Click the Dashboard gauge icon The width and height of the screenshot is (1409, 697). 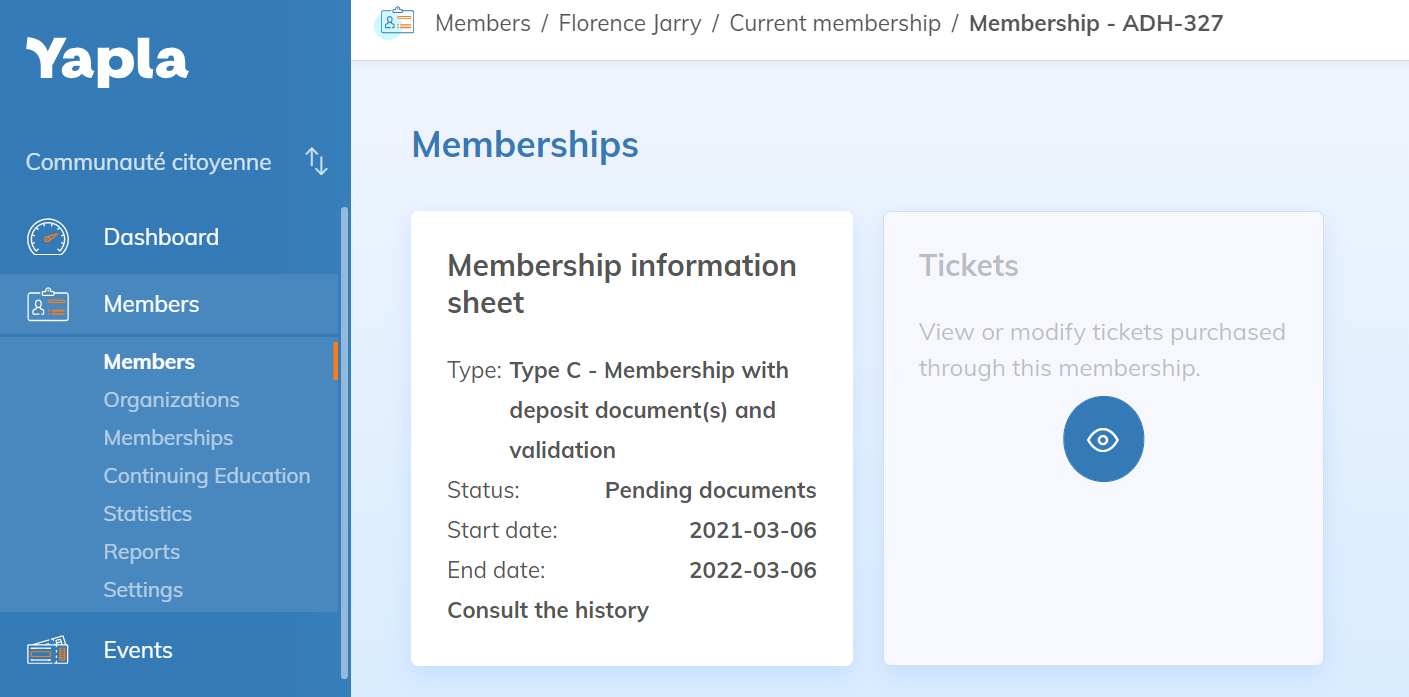point(48,238)
